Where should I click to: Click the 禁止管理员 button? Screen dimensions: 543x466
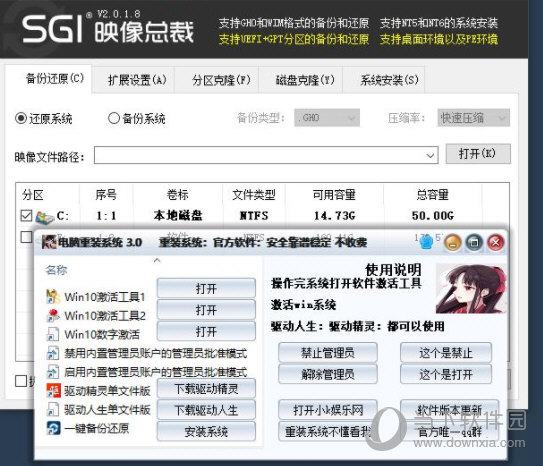[x=328, y=353]
